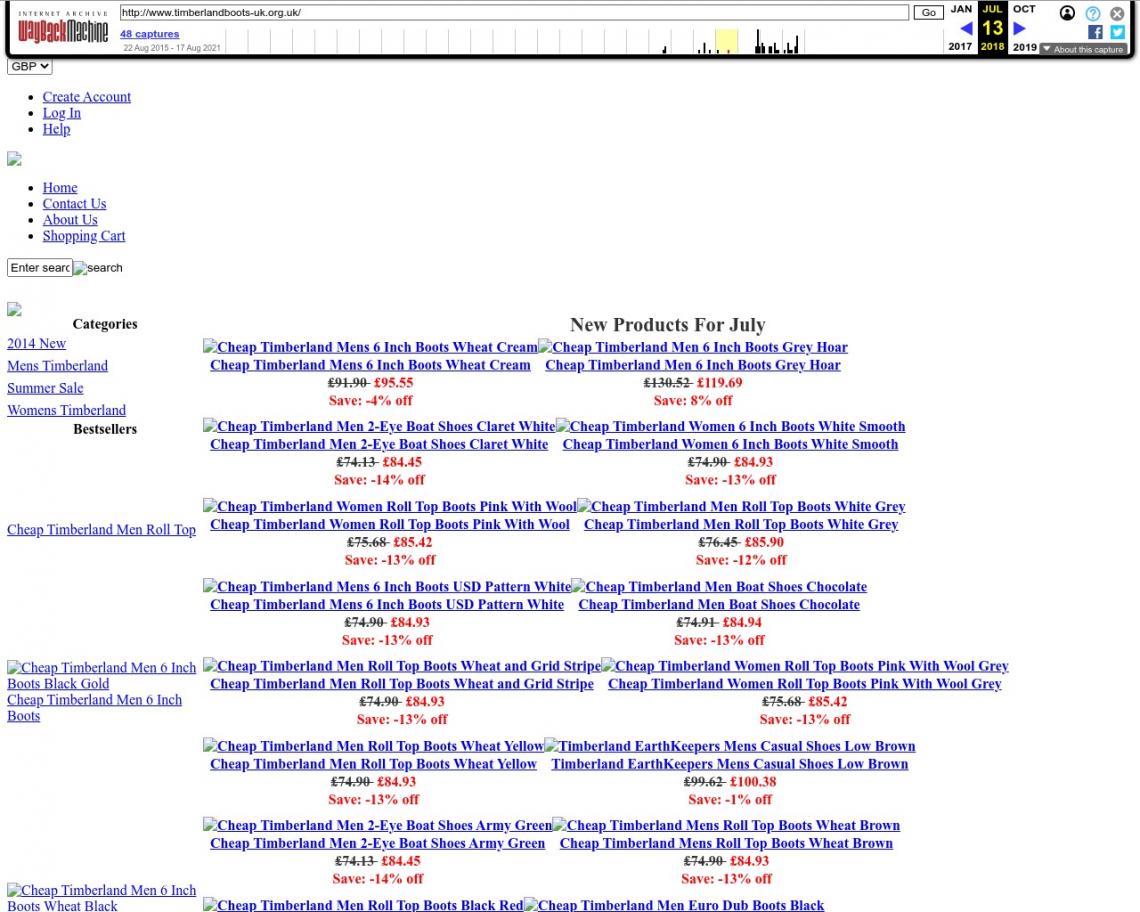
Task: Click Men Euro Dub Boots Black image
Action: (x=674, y=905)
